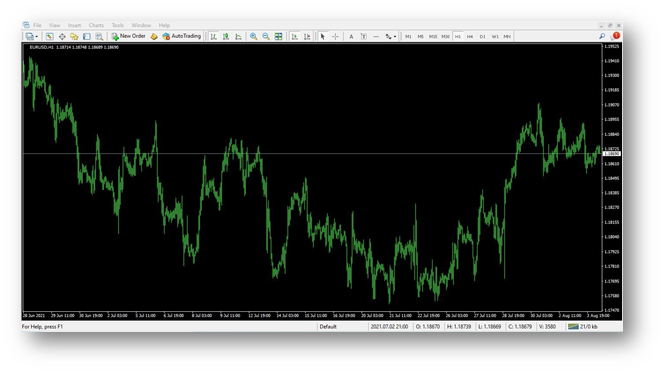Click the 28 Jun 2021 time axis label
The image size is (665, 374).
click(34, 315)
